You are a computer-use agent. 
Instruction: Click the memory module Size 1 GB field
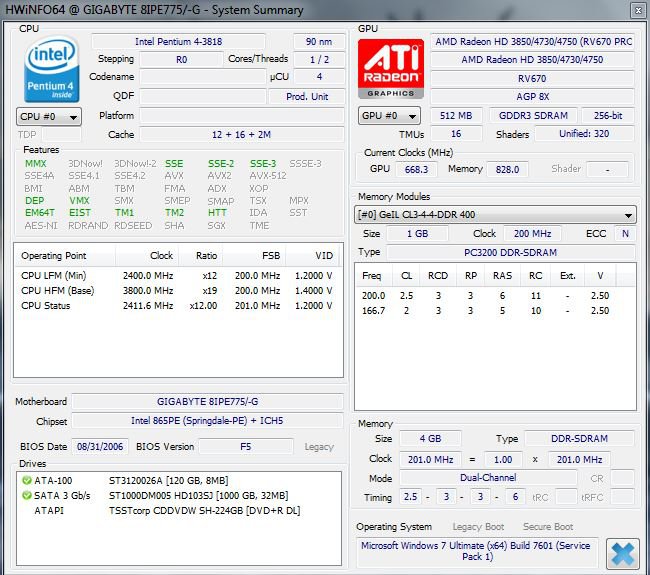coord(417,234)
